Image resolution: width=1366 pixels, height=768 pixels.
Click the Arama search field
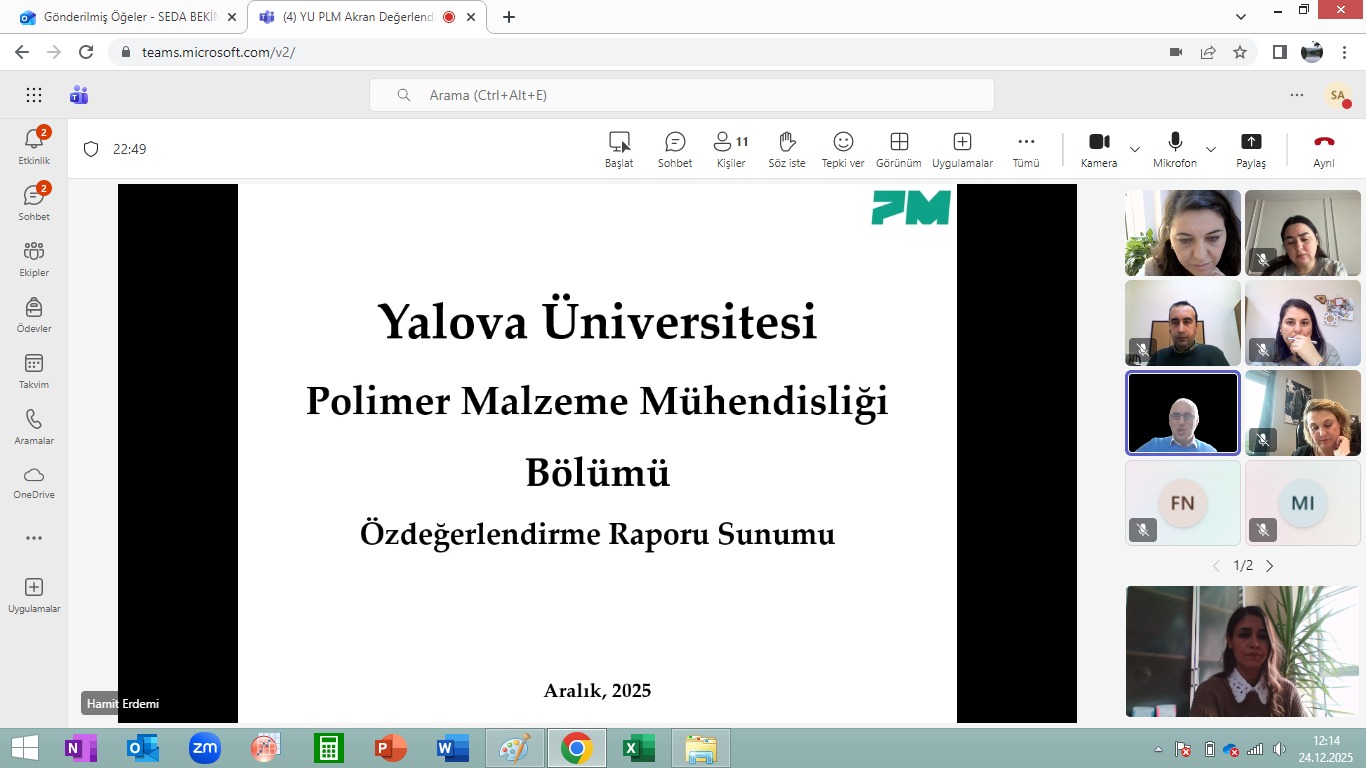tap(682, 95)
